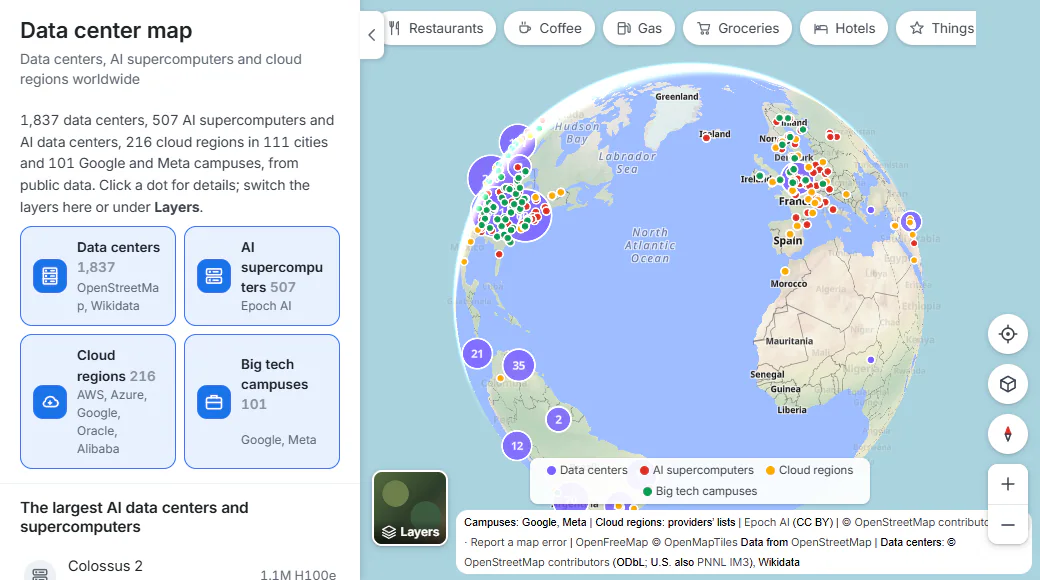This screenshot has width=1040, height=580.
Task: Toggle the AI supercomputers 507 layer card
Action: [x=262, y=276]
